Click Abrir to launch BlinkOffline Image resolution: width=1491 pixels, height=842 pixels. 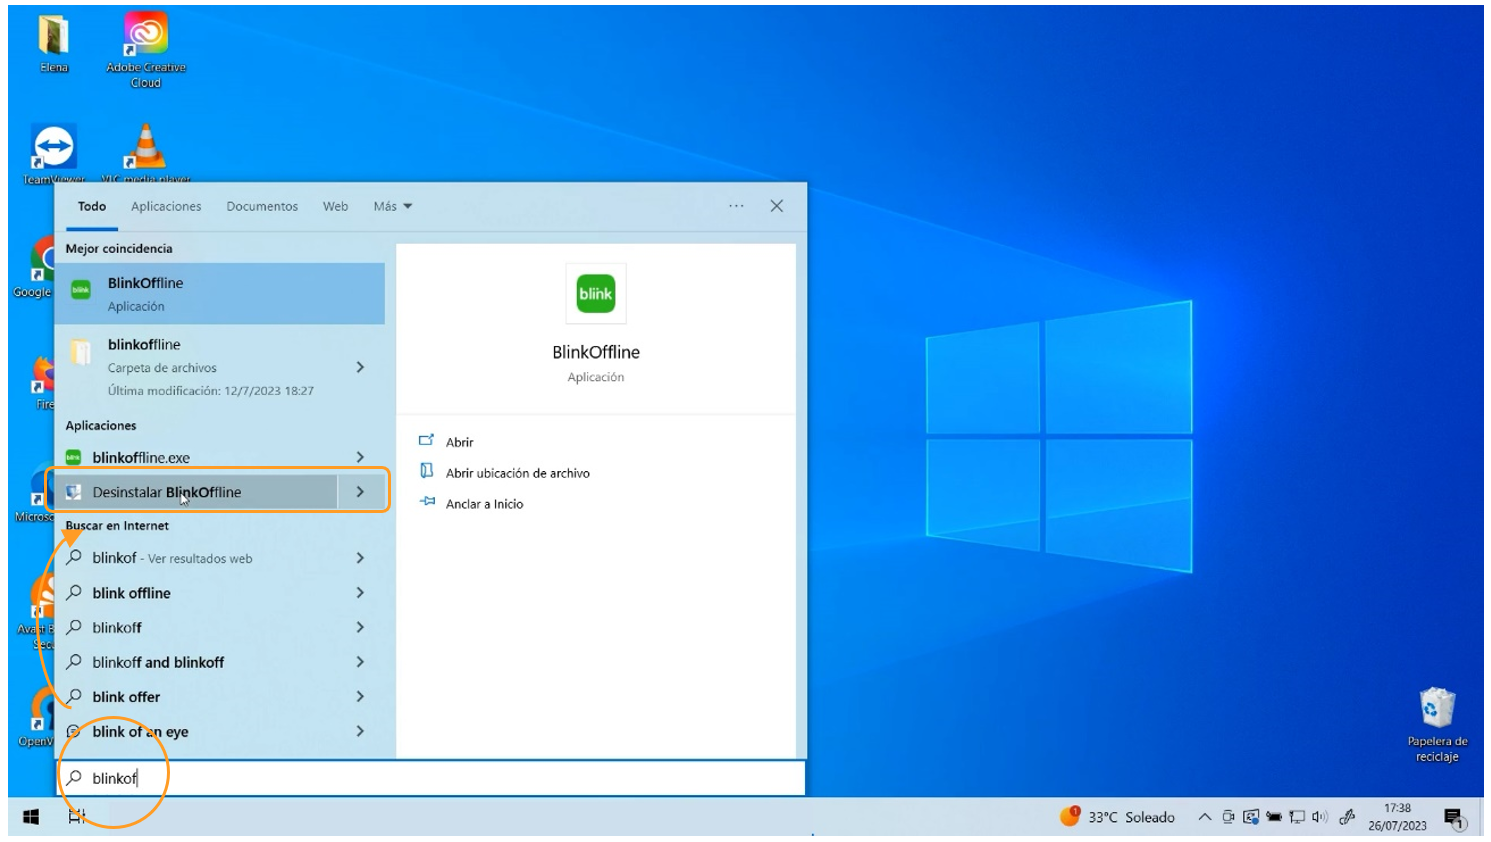[x=459, y=442]
